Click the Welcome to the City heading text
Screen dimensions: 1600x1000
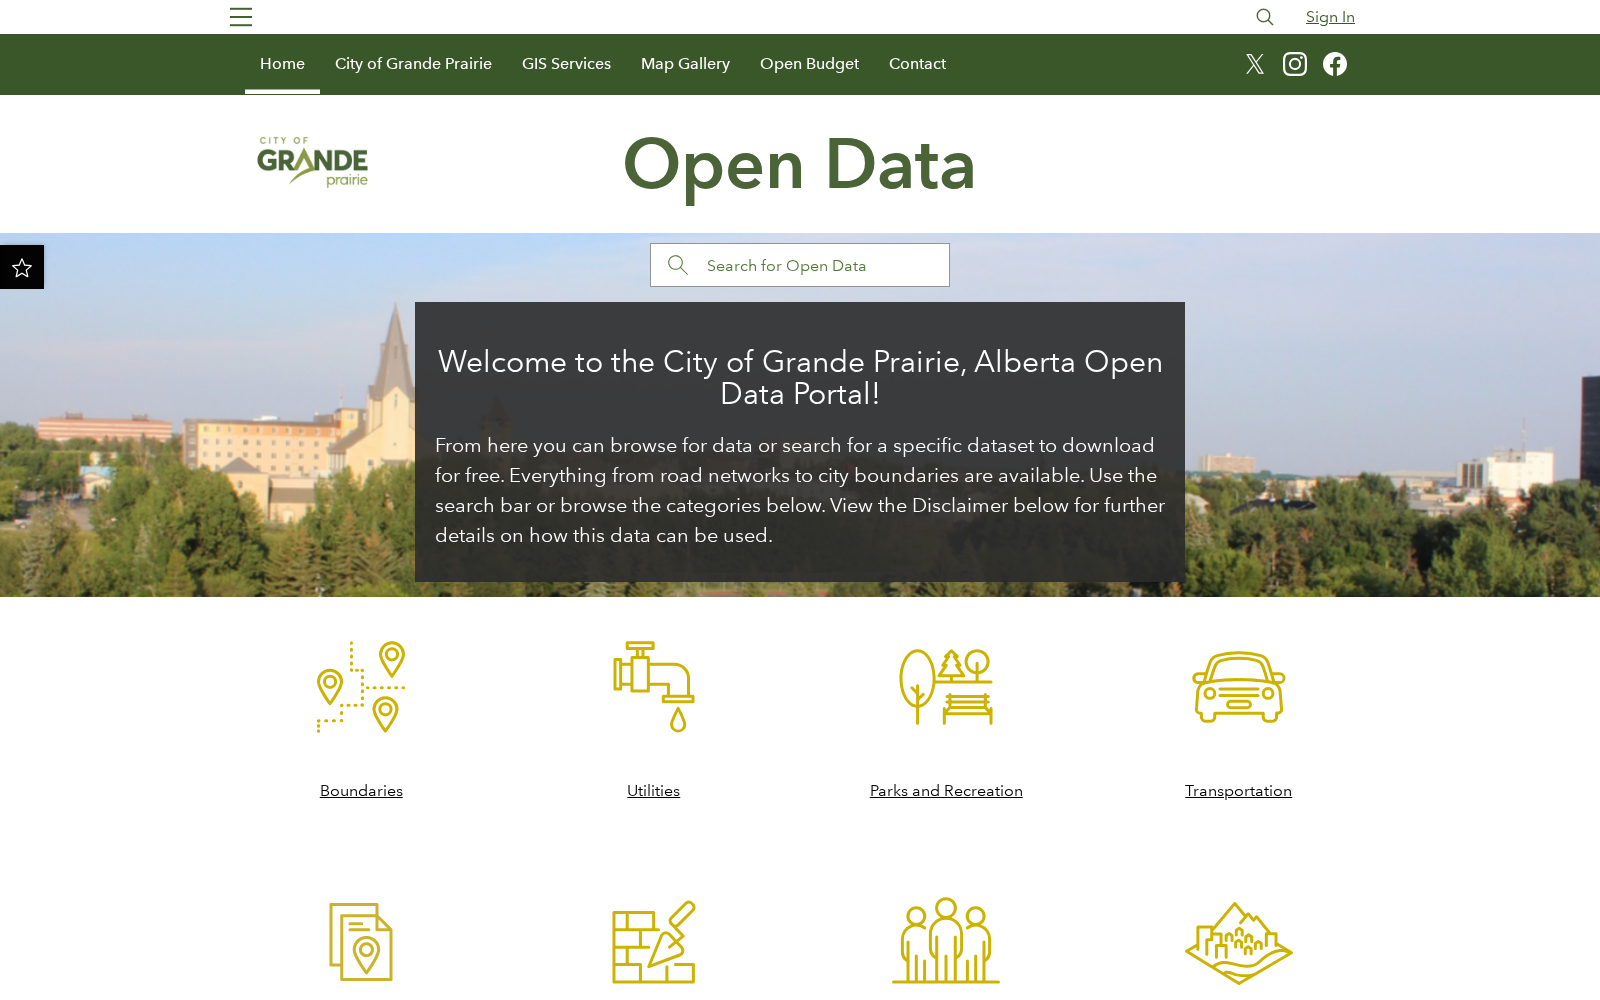coord(800,377)
